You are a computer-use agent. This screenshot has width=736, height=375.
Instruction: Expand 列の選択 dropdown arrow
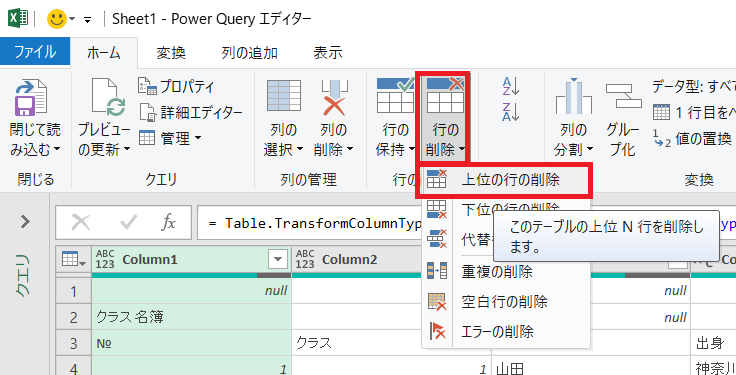[299, 150]
